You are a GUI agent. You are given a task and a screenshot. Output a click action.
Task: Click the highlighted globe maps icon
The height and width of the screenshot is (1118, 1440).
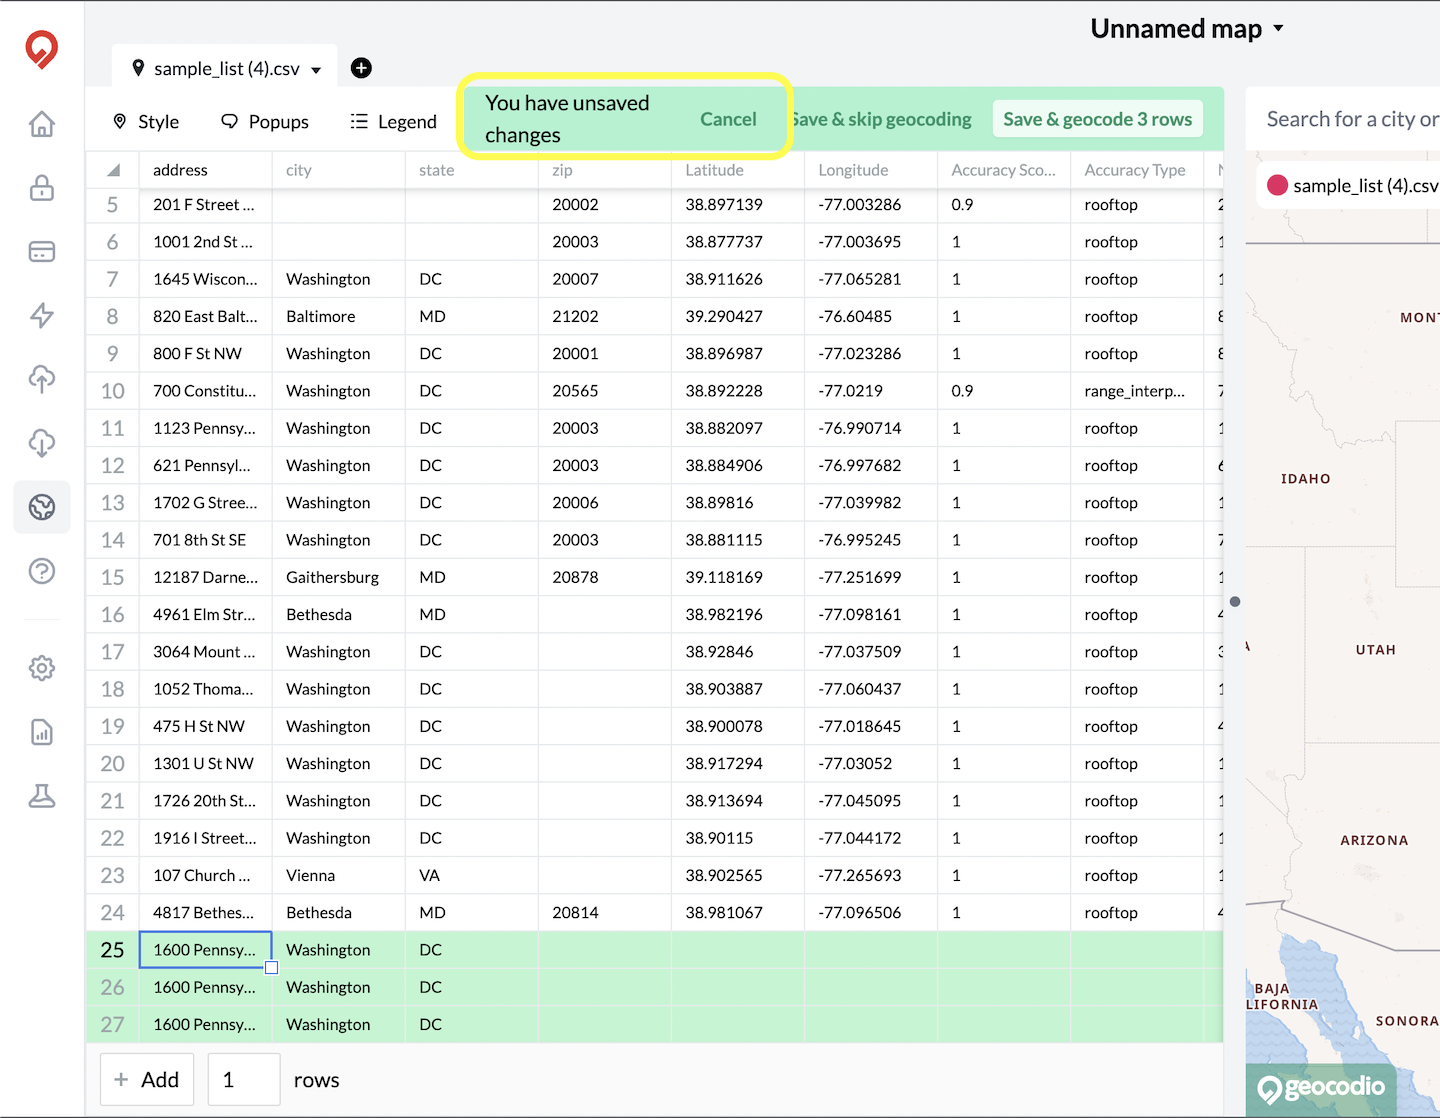(x=41, y=507)
